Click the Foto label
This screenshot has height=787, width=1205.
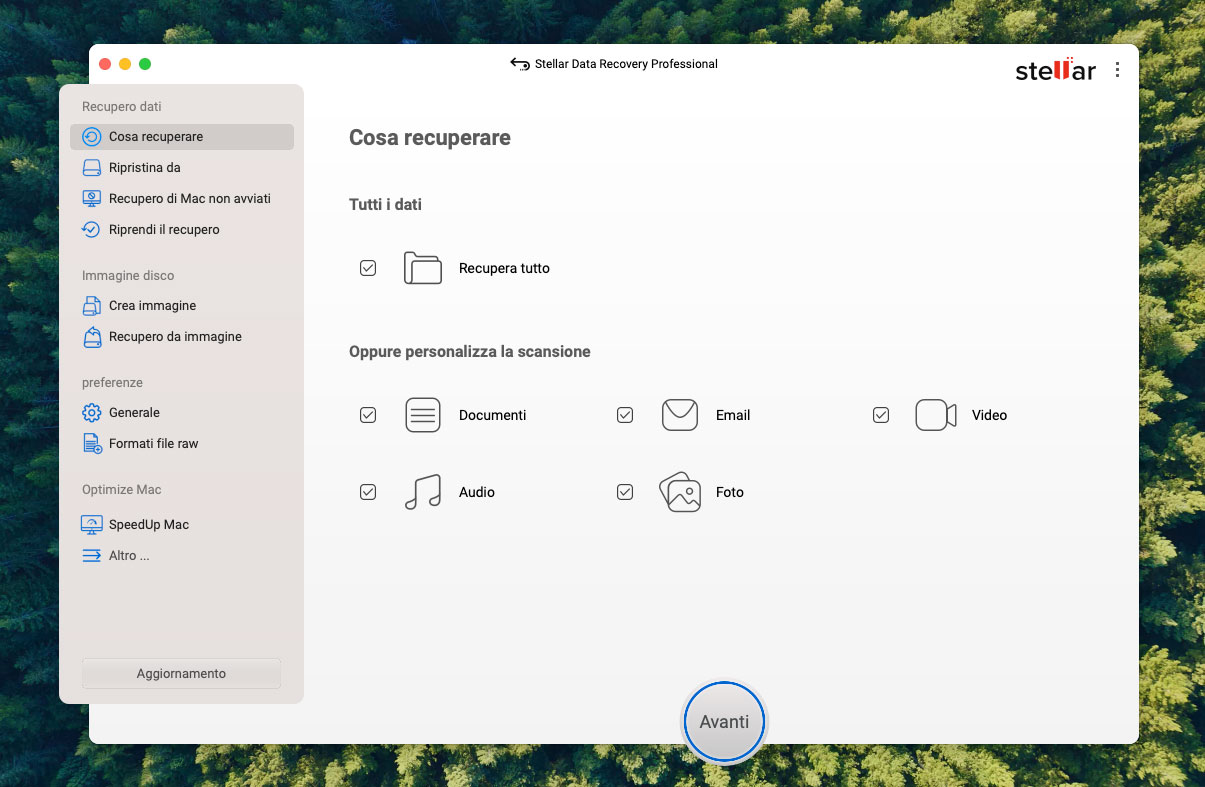coord(730,492)
